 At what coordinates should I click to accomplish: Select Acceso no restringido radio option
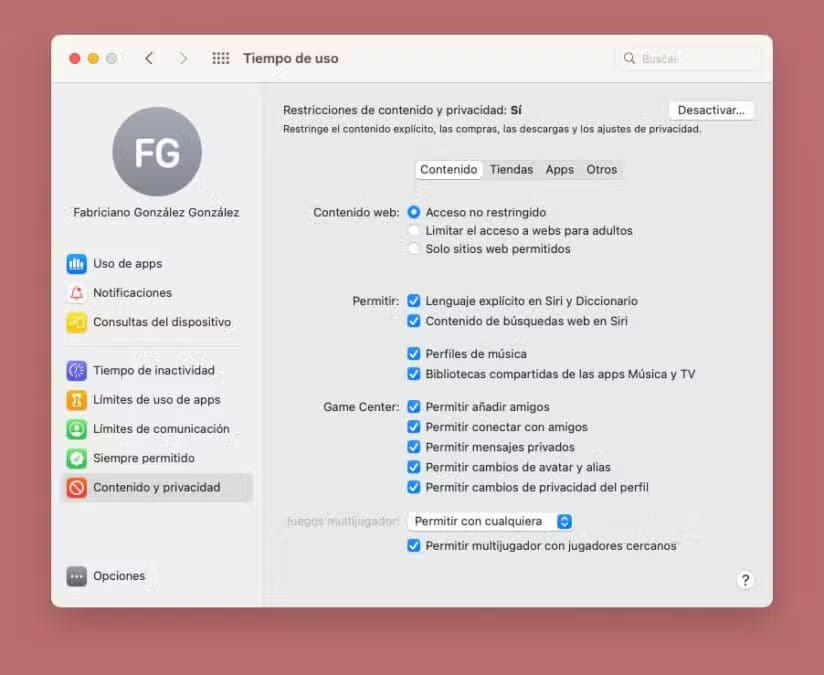tap(414, 212)
